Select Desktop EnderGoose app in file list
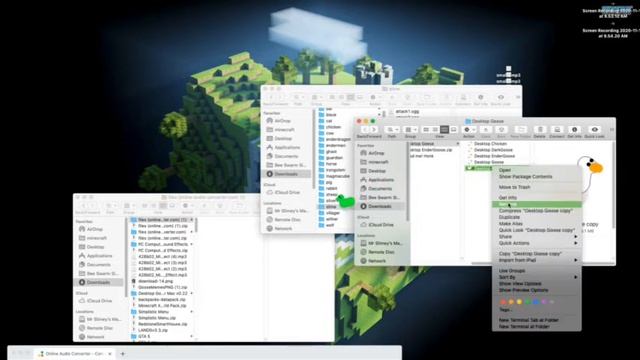 pos(494,156)
